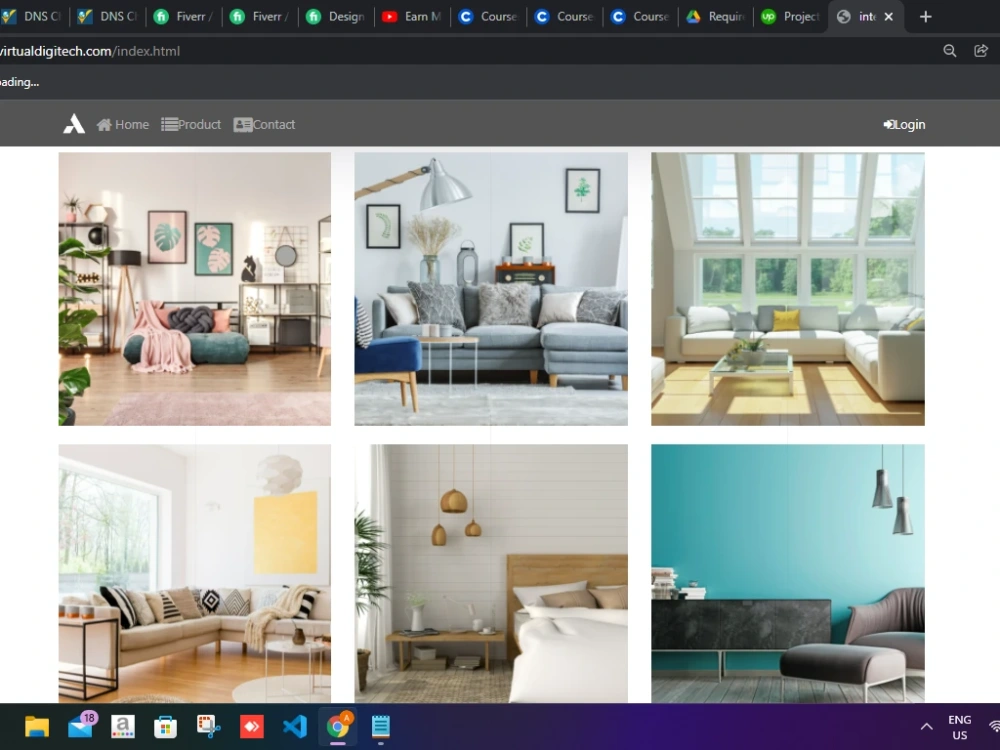Switch to the Project Upwork tab
The image size is (1000, 750).
coord(791,17)
